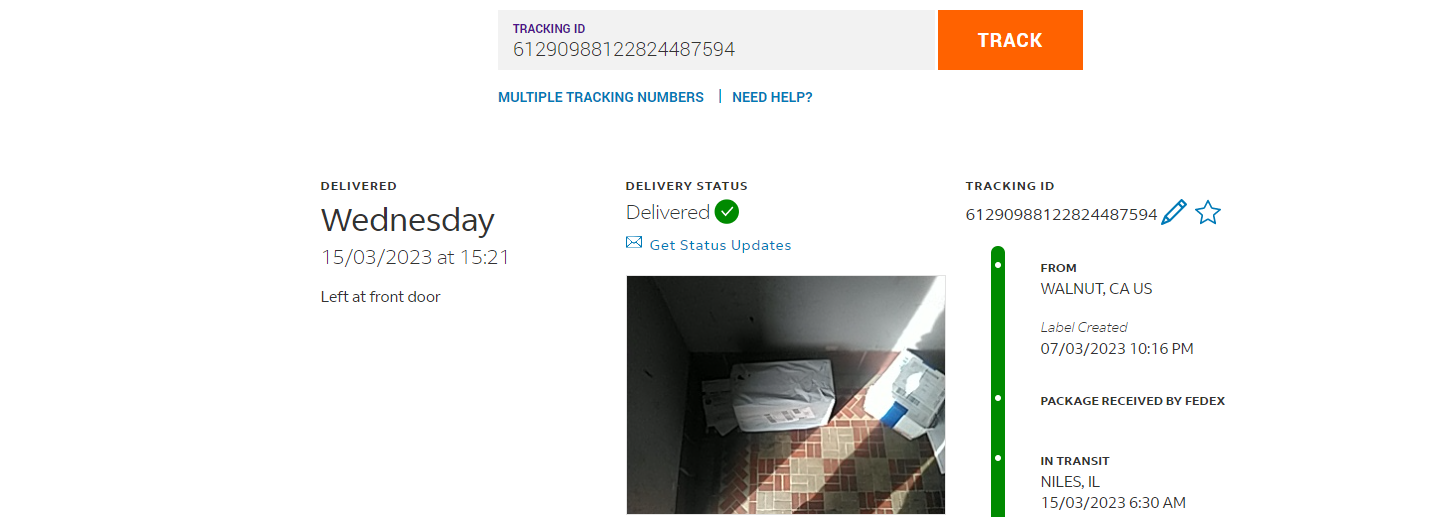The image size is (1450, 517).
Task: Click the PACKAGE RECEIVED BY FEDEX label
Action: tap(1132, 401)
